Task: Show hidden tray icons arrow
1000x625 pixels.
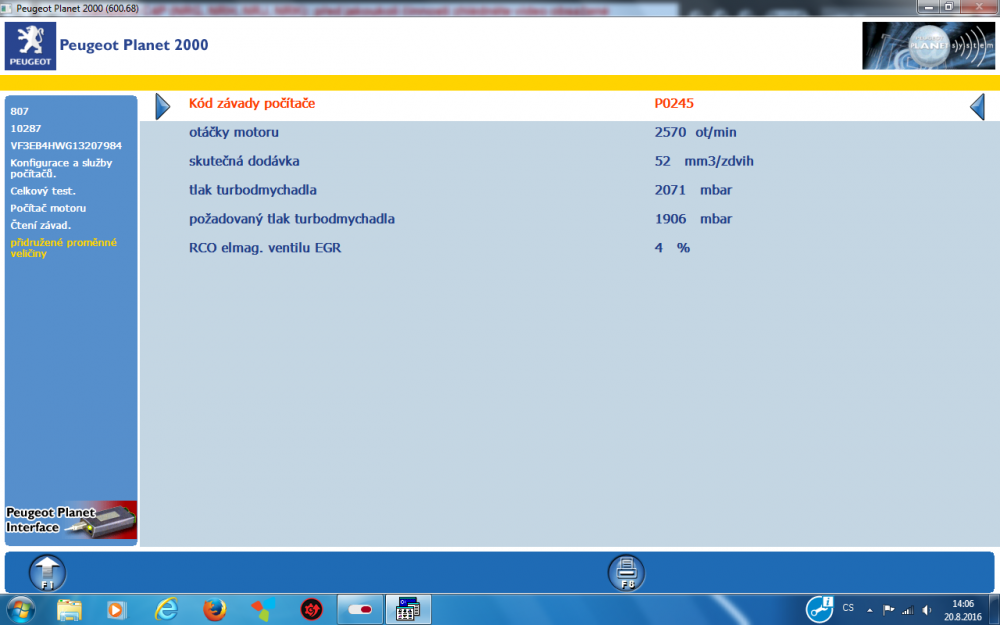Action: pos(869,610)
